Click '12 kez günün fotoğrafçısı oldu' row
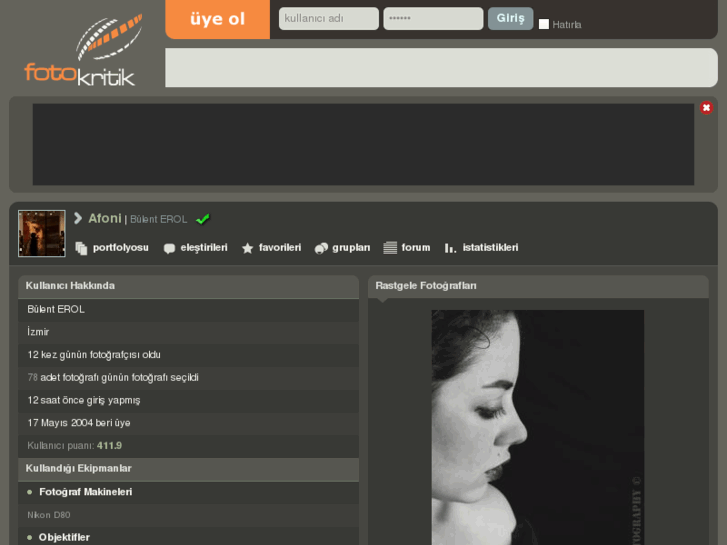This screenshot has height=545, width=727. point(188,355)
